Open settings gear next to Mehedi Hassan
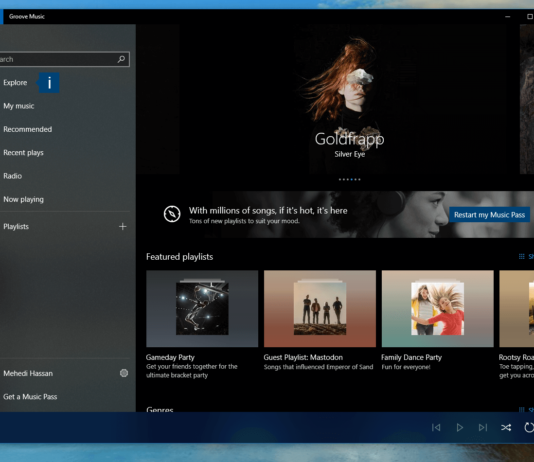Viewport: 534px width, 462px height. [x=124, y=373]
